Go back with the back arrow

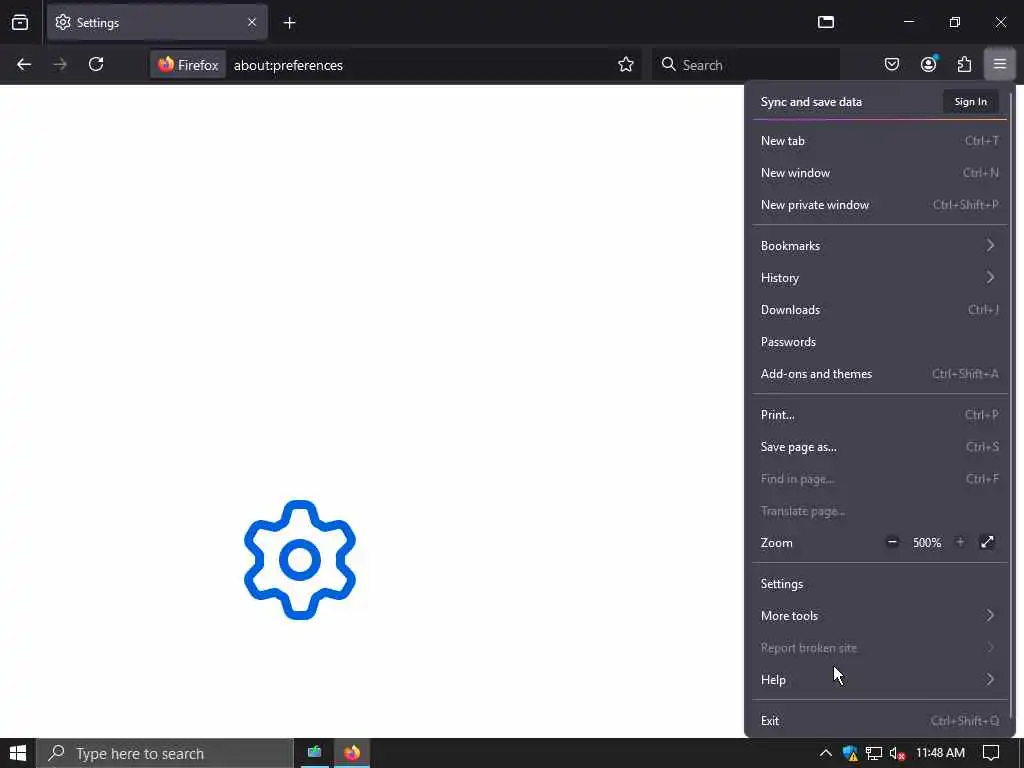[x=24, y=64]
